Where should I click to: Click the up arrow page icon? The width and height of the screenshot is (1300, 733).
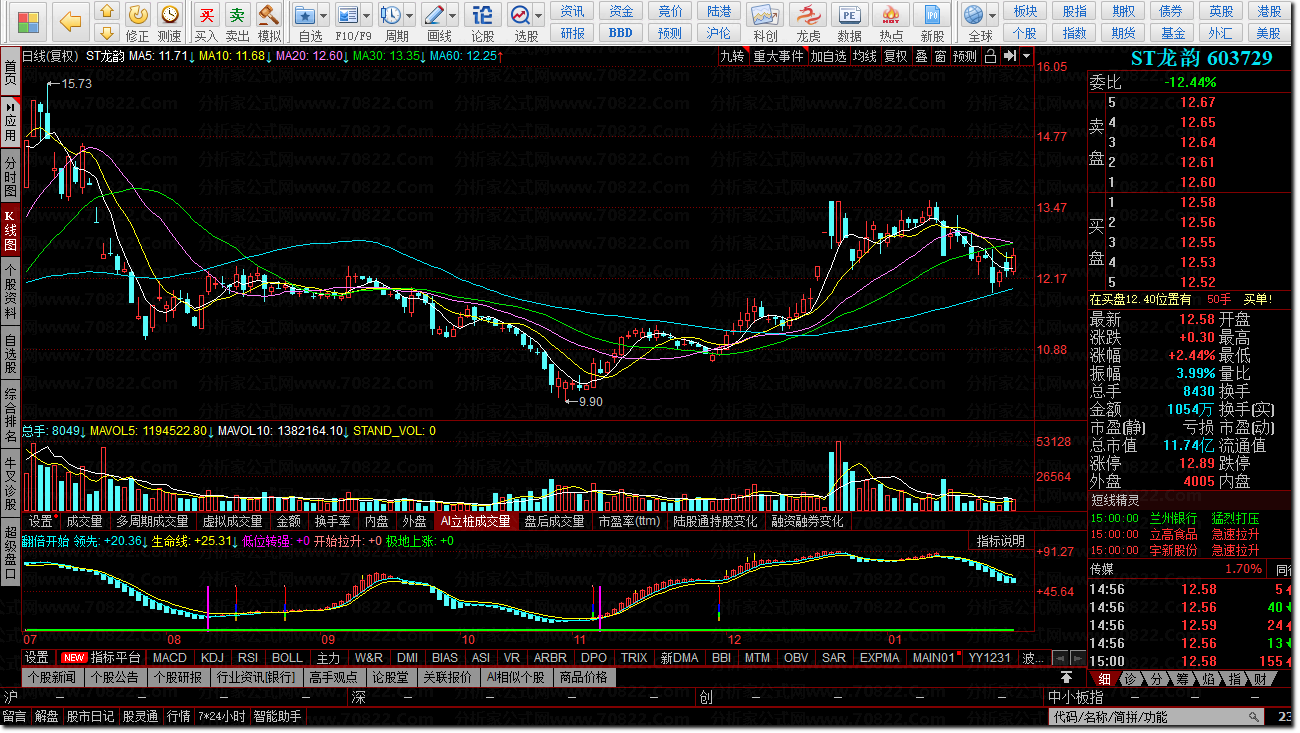(108, 12)
